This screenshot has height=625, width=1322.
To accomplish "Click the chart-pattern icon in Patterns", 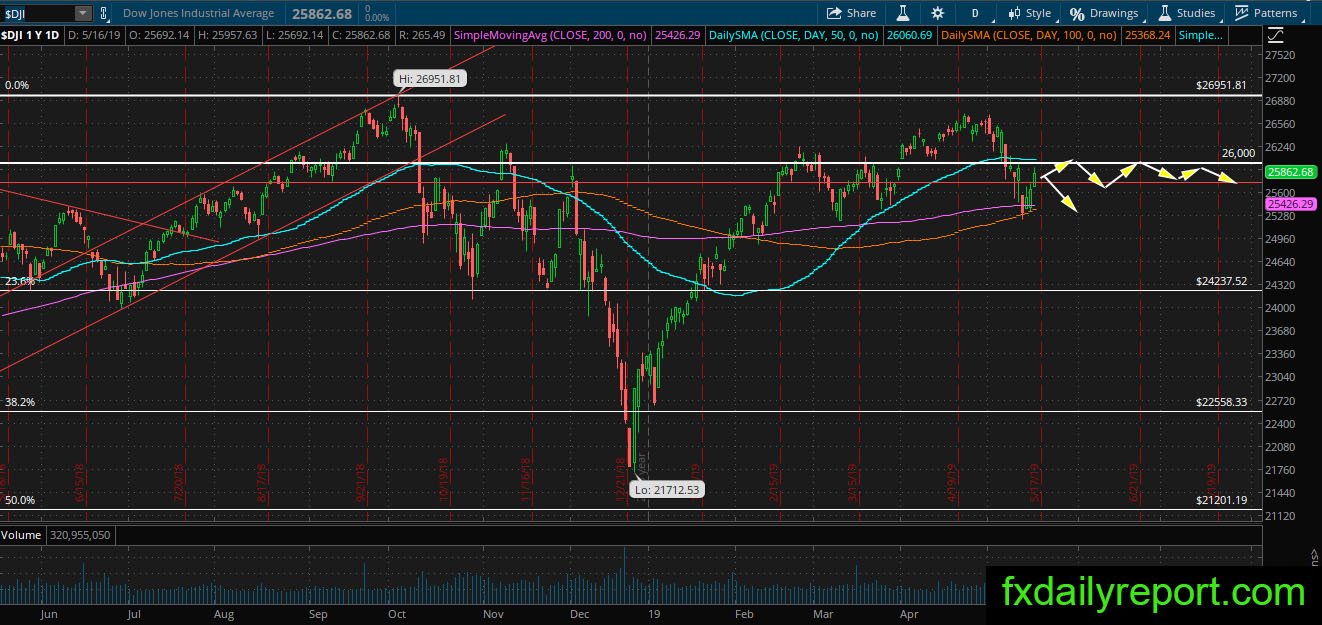I will click(1242, 13).
